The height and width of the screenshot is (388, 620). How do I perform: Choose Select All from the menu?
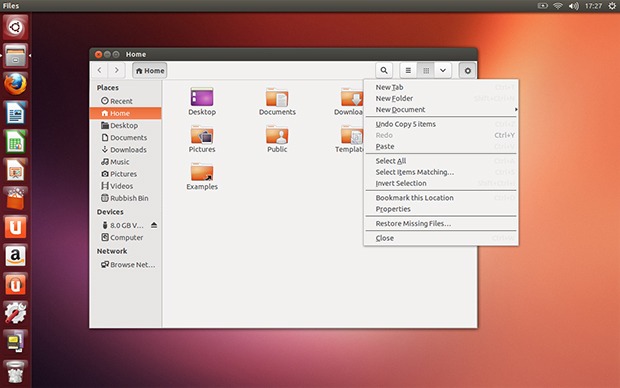coord(441,161)
